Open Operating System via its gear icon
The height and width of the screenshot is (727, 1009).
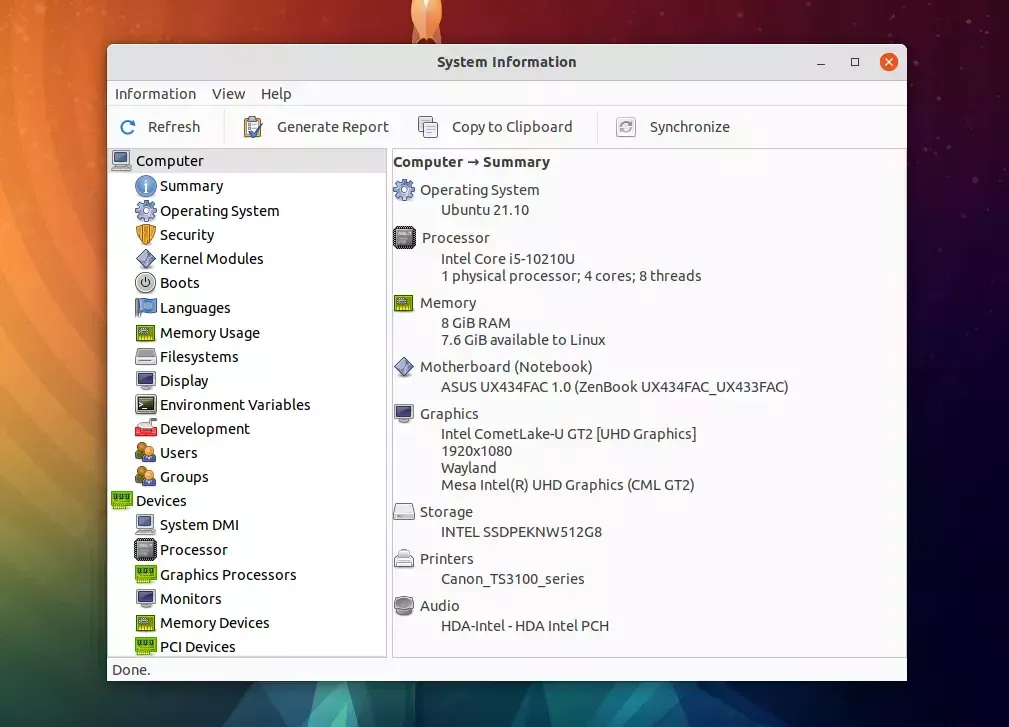(146, 210)
